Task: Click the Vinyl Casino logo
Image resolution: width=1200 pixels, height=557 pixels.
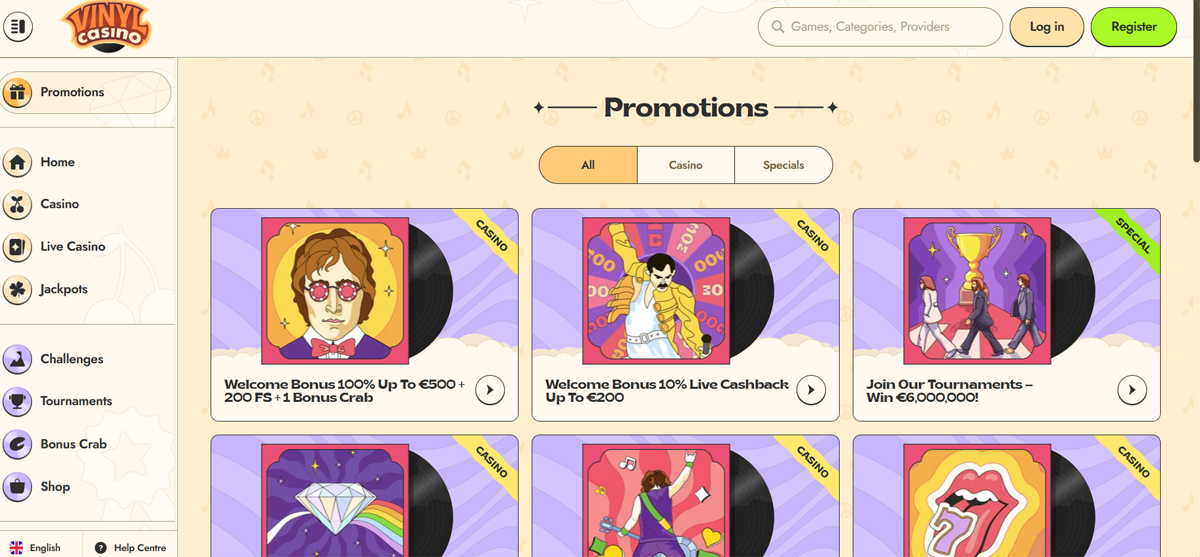Action: 106,26
